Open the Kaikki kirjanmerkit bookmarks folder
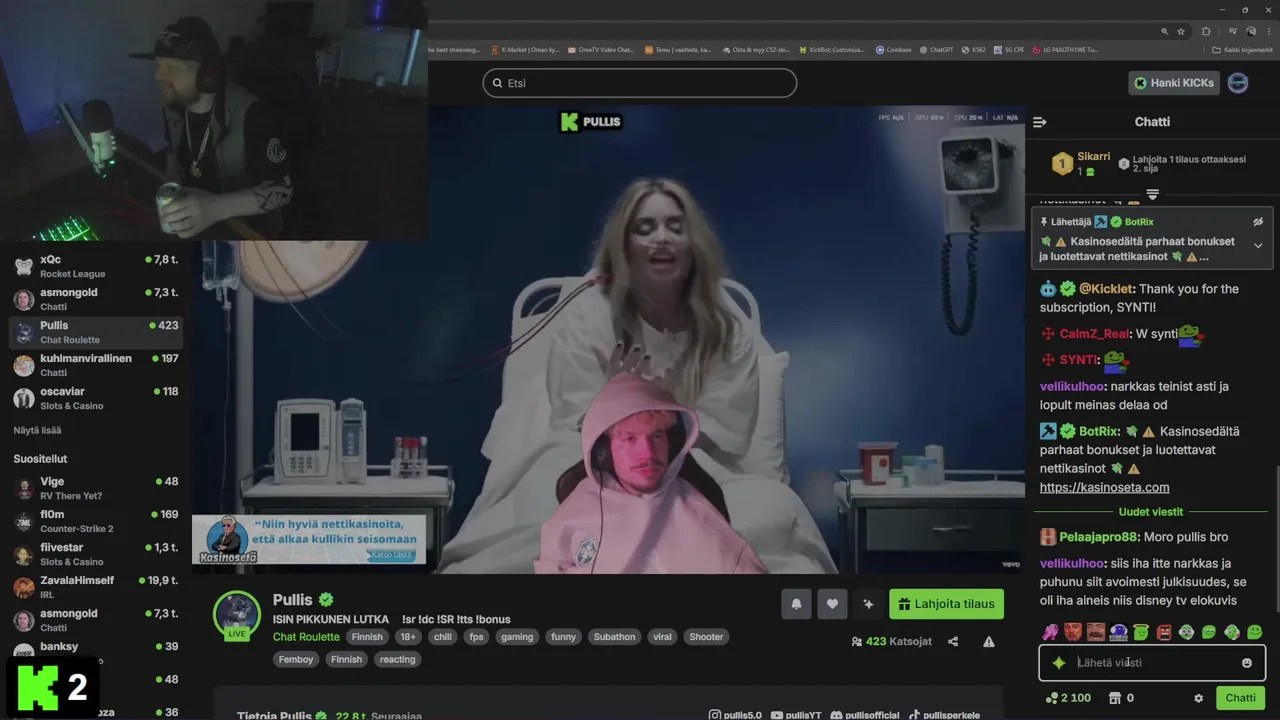 [x=1243, y=49]
